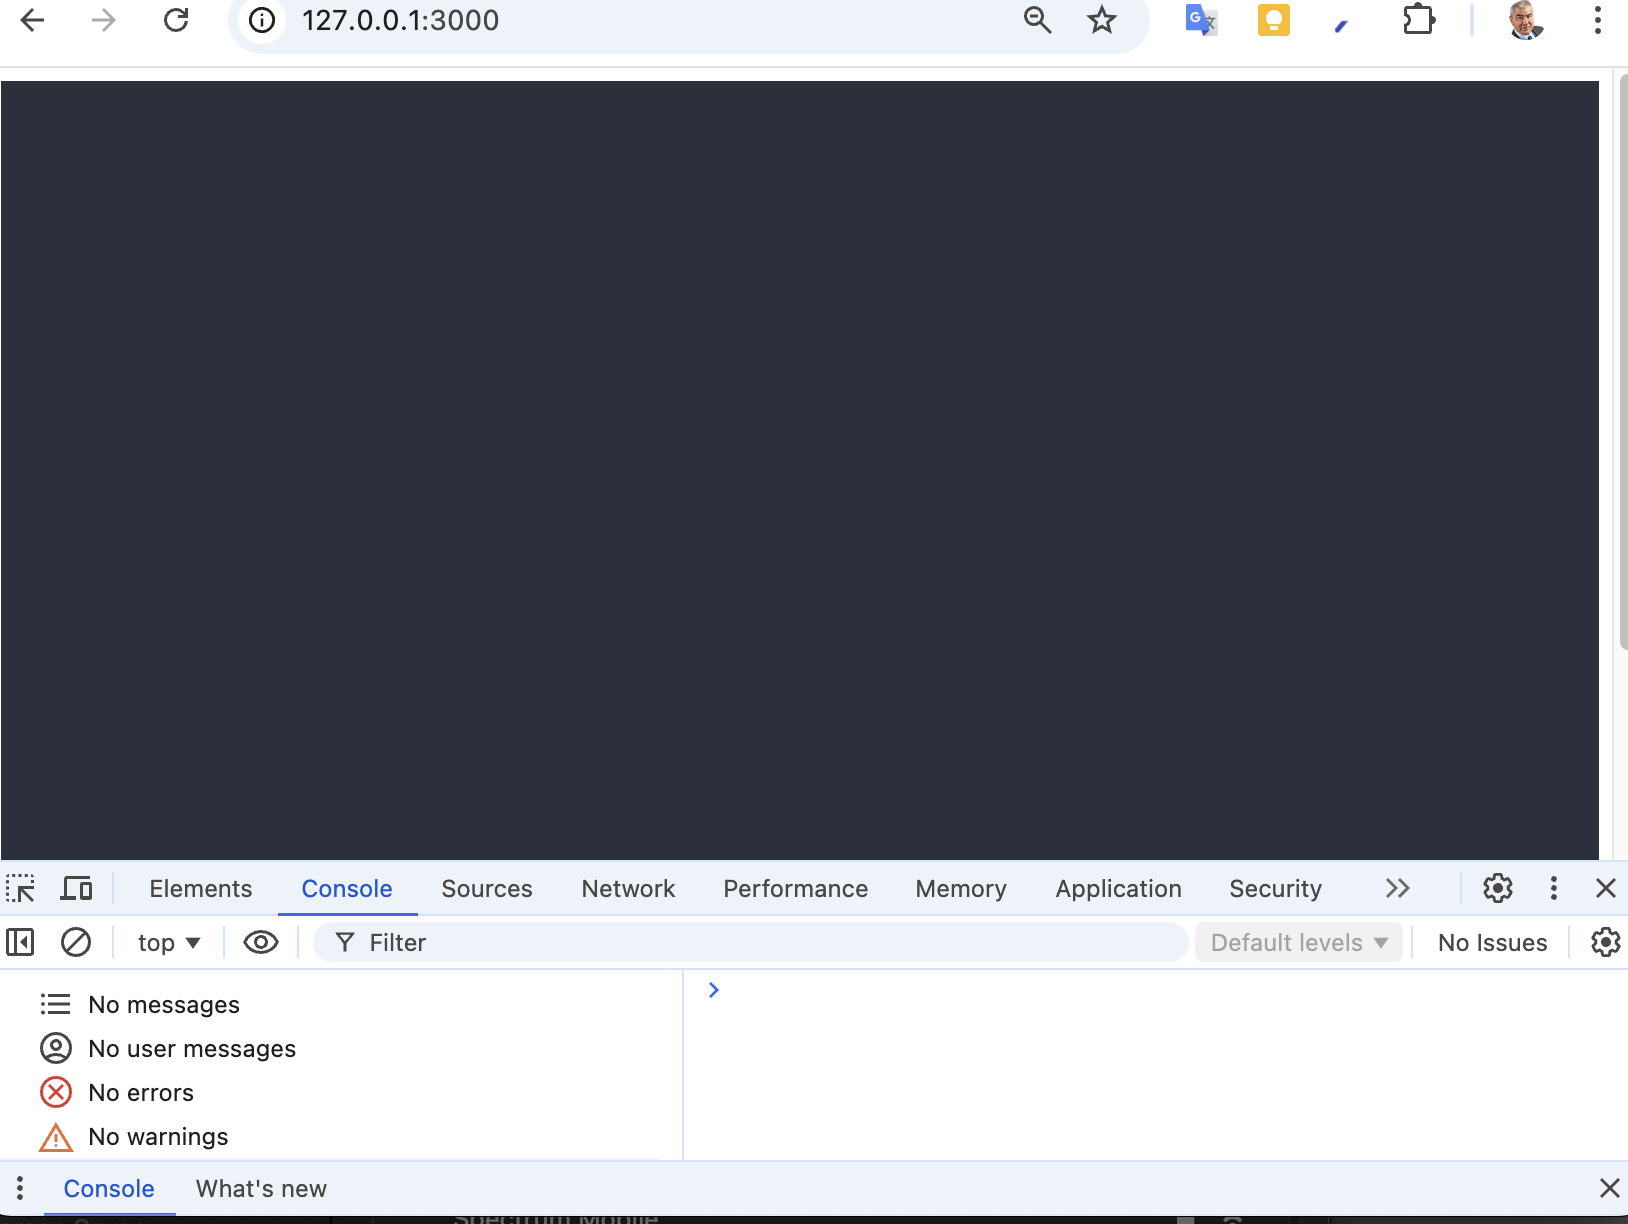Close the bottom drawer
Viewport: 1628px width, 1224px height.
(1609, 1188)
